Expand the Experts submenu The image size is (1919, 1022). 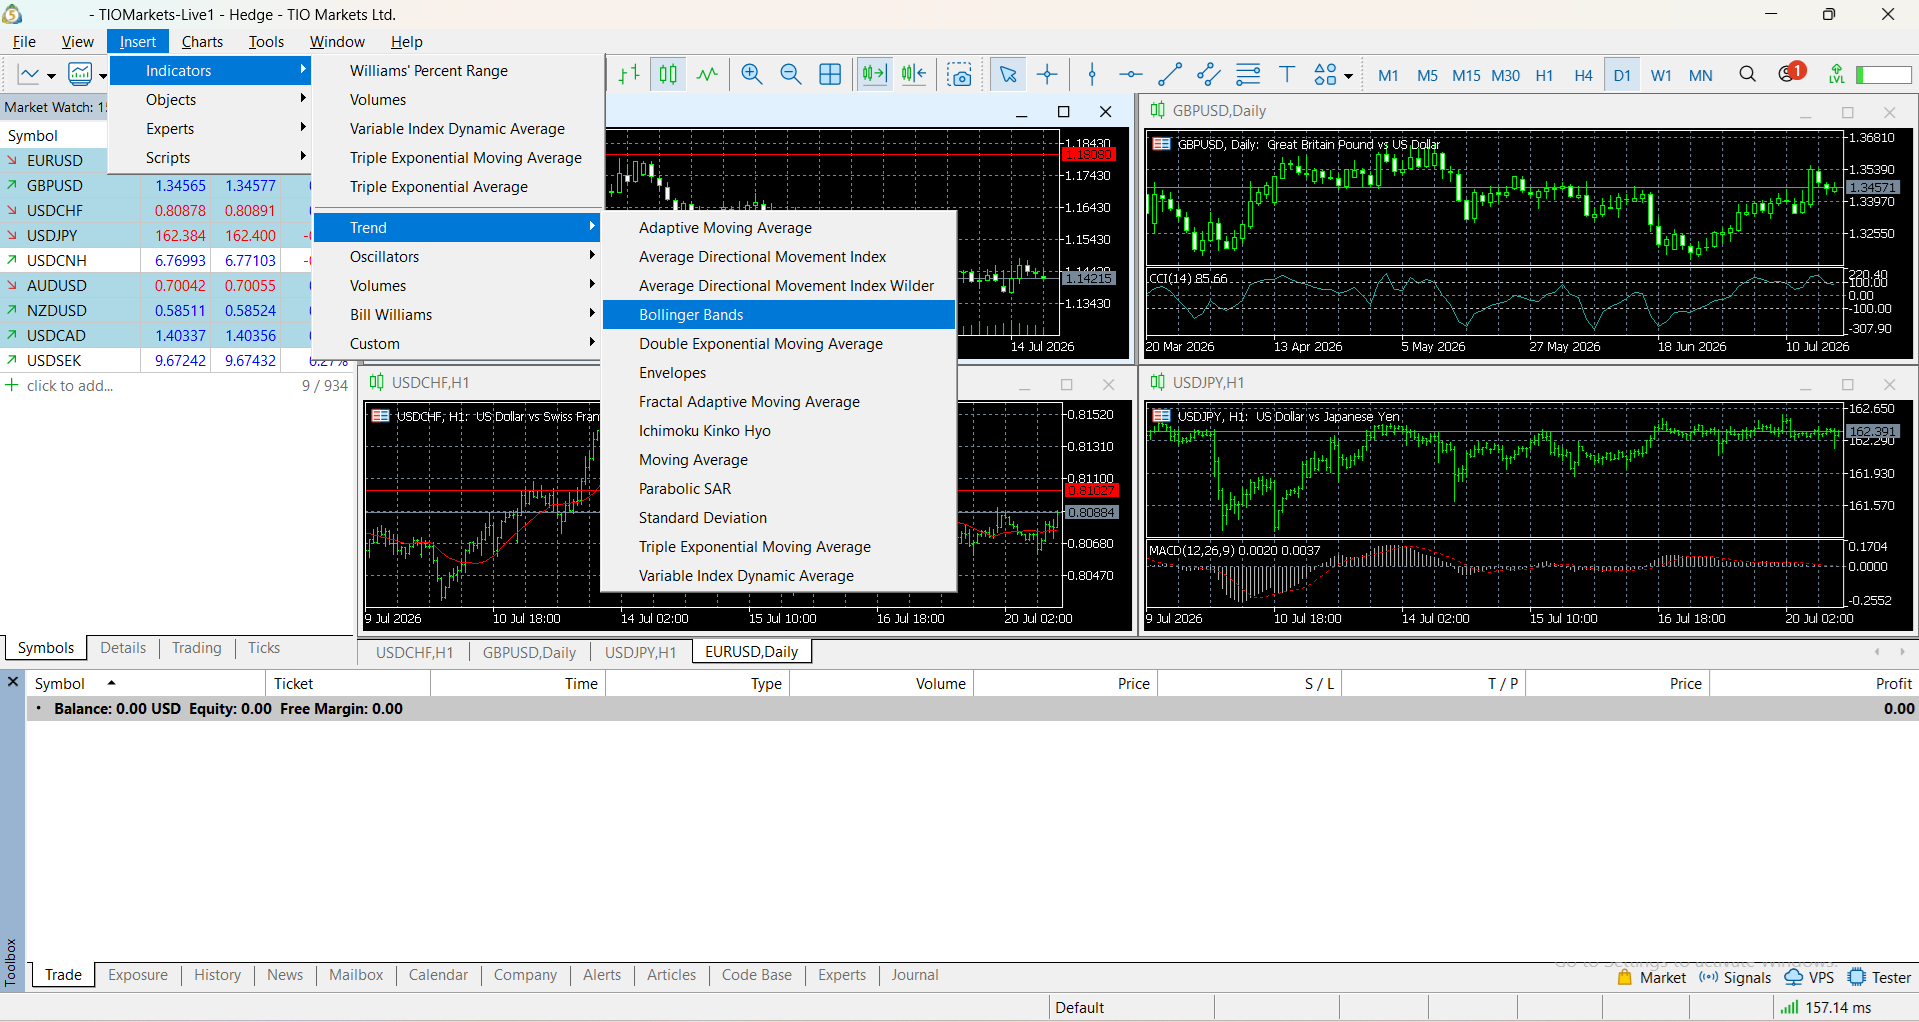(210, 128)
